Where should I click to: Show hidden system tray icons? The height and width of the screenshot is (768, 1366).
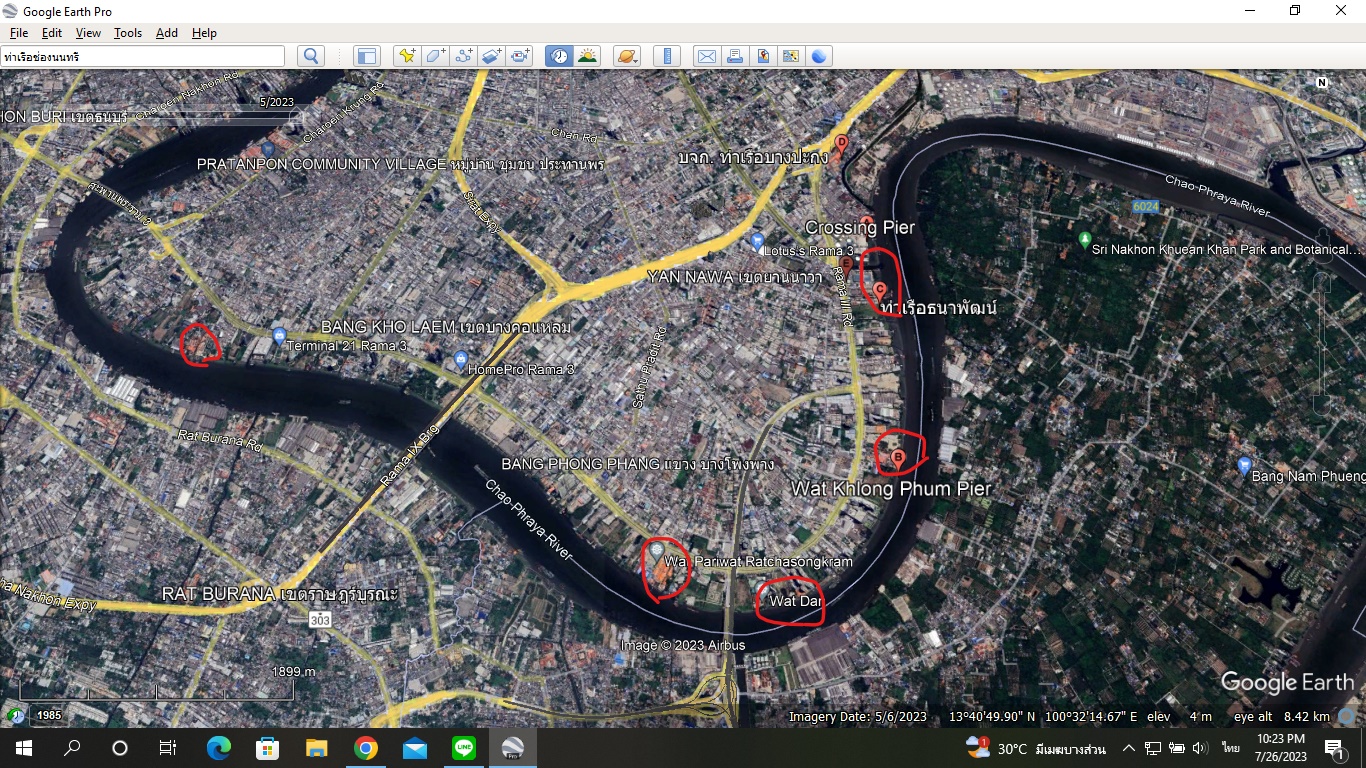[1129, 748]
